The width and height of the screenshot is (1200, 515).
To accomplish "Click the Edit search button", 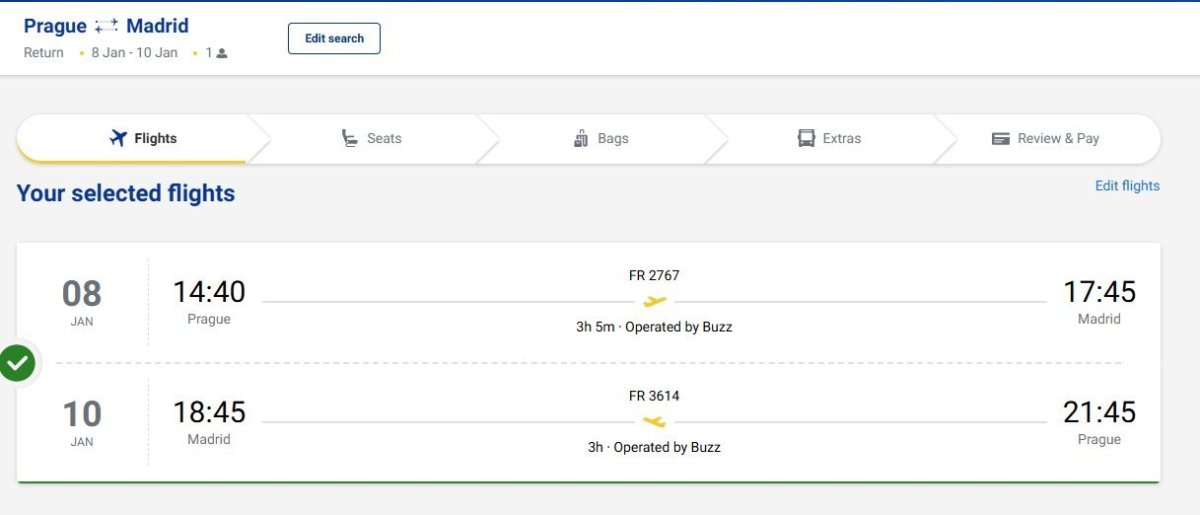I will click(334, 38).
